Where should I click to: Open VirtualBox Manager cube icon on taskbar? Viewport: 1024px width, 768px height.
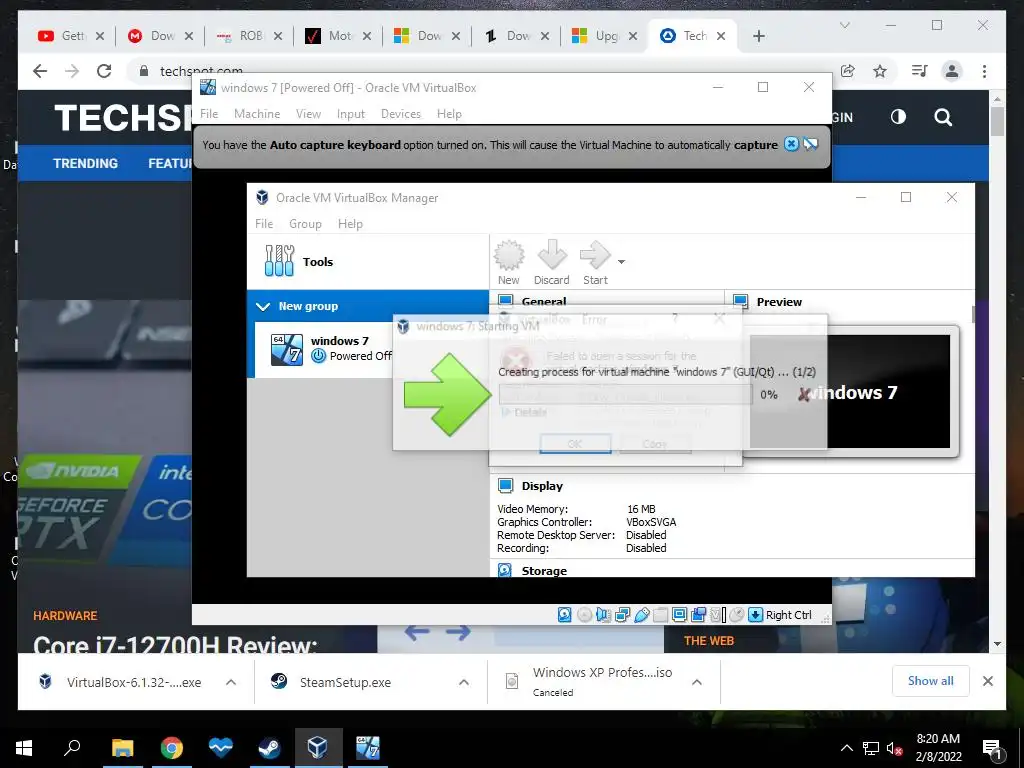point(317,748)
